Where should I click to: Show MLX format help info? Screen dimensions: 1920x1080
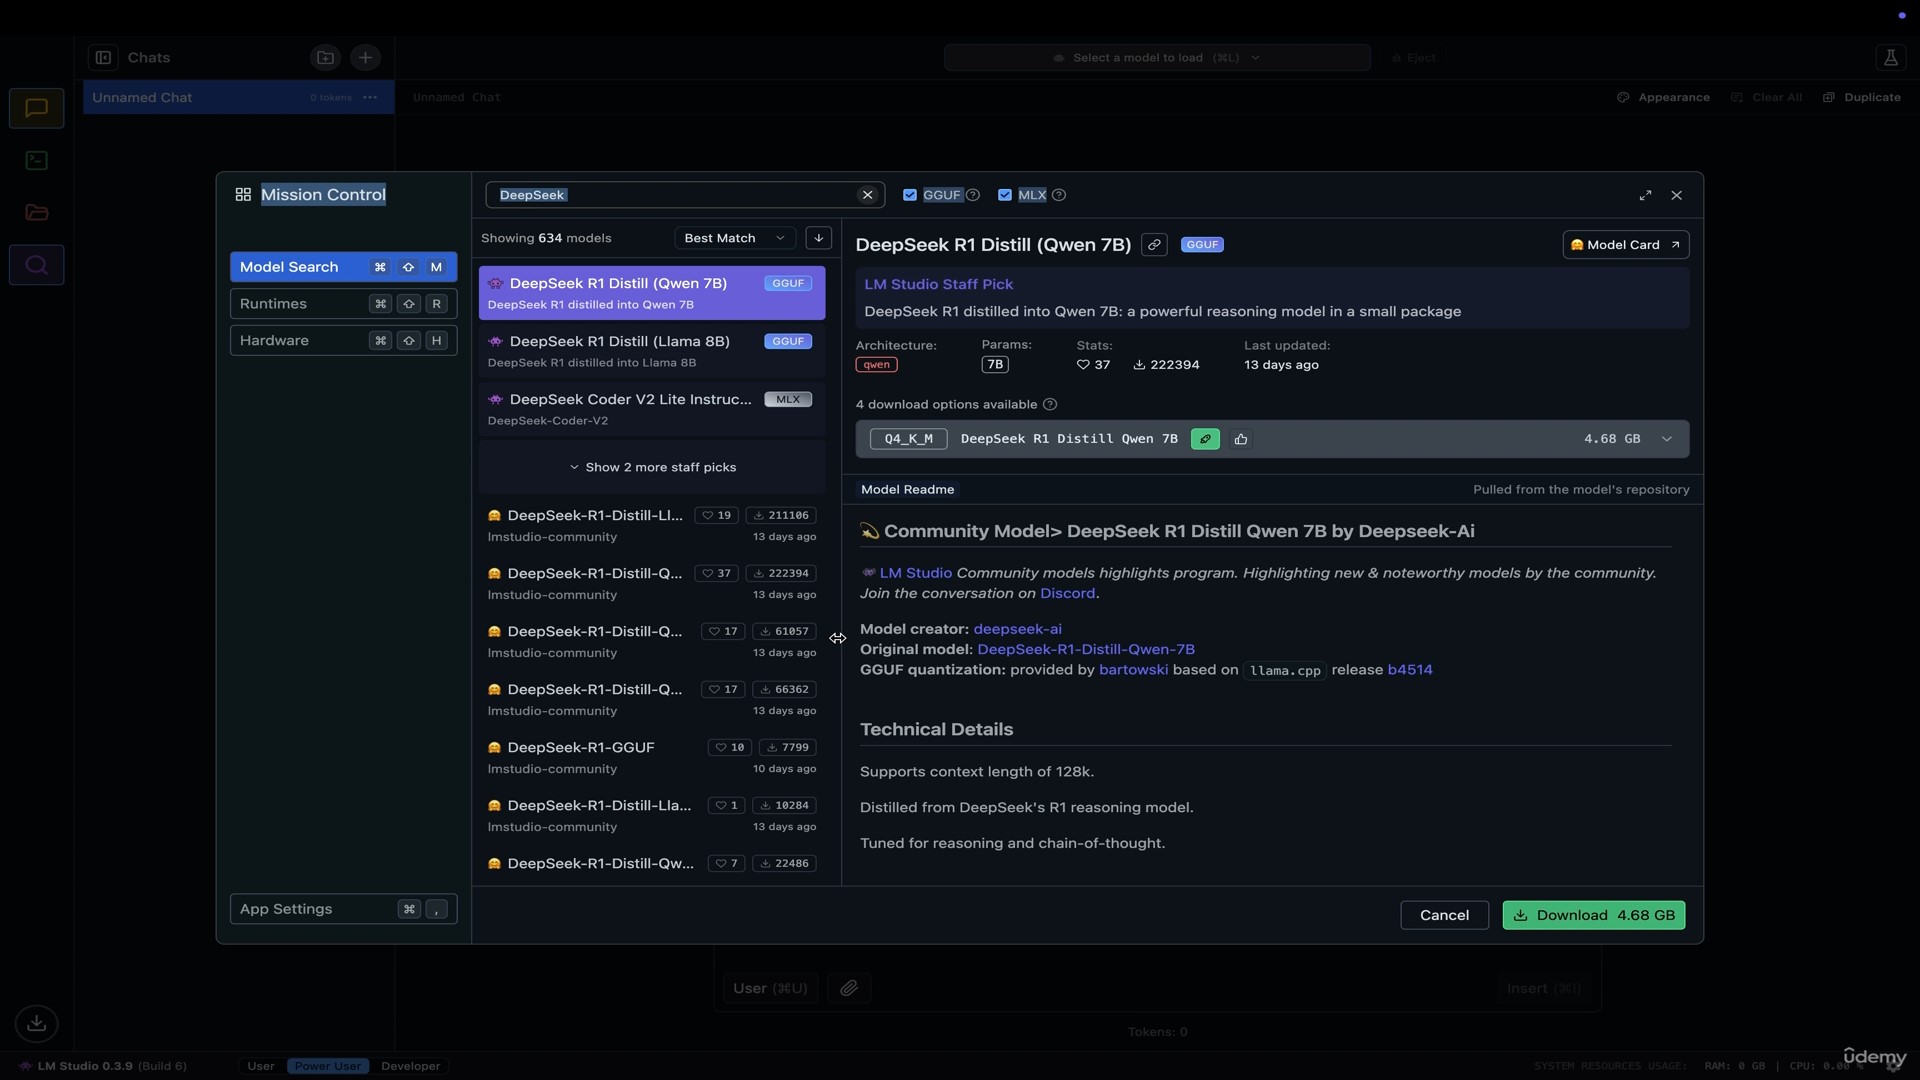[1059, 195]
